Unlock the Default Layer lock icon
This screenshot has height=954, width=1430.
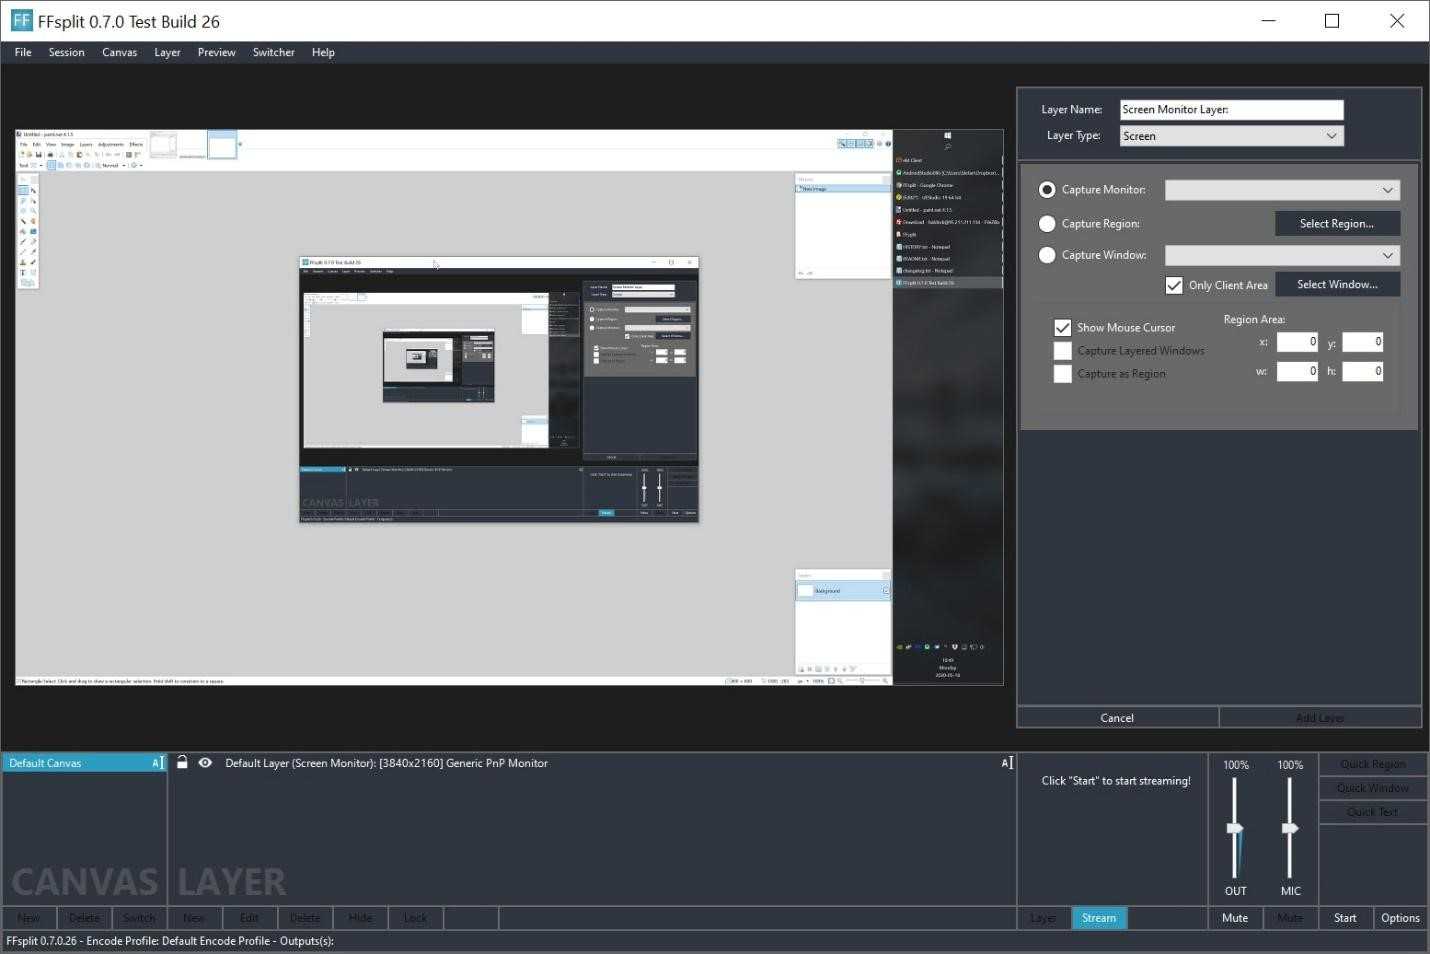click(x=182, y=763)
